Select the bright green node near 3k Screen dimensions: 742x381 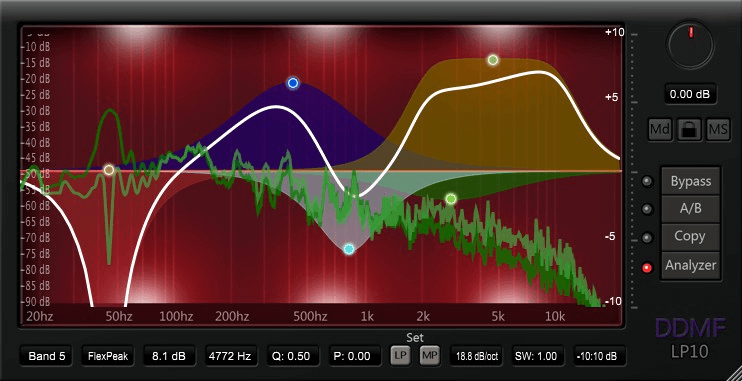[x=451, y=199]
